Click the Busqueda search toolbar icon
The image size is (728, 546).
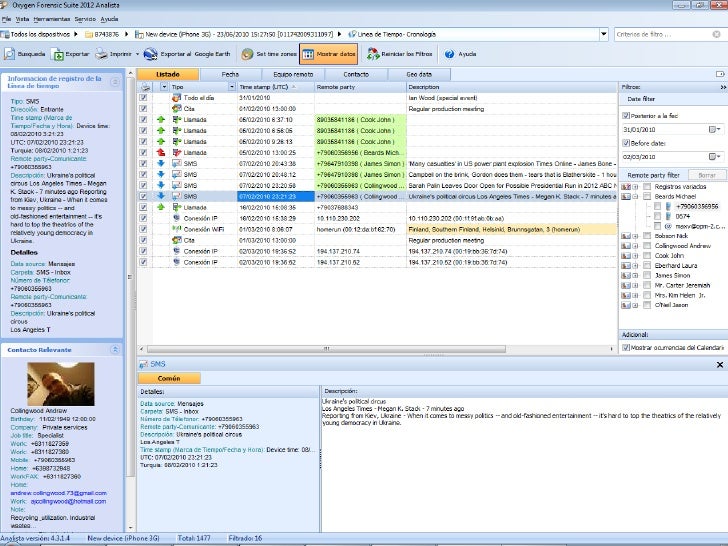tap(10, 54)
